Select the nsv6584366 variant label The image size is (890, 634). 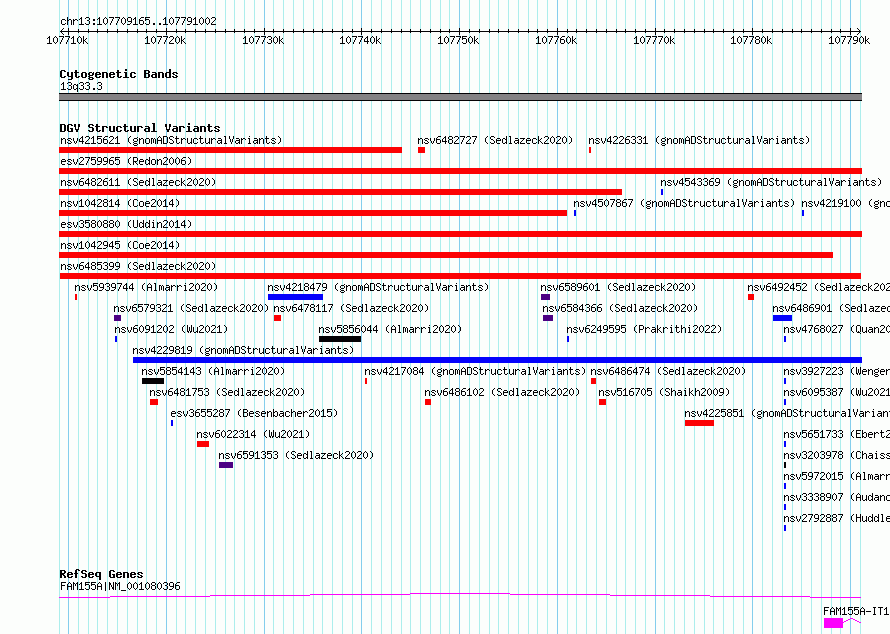[x=620, y=308]
